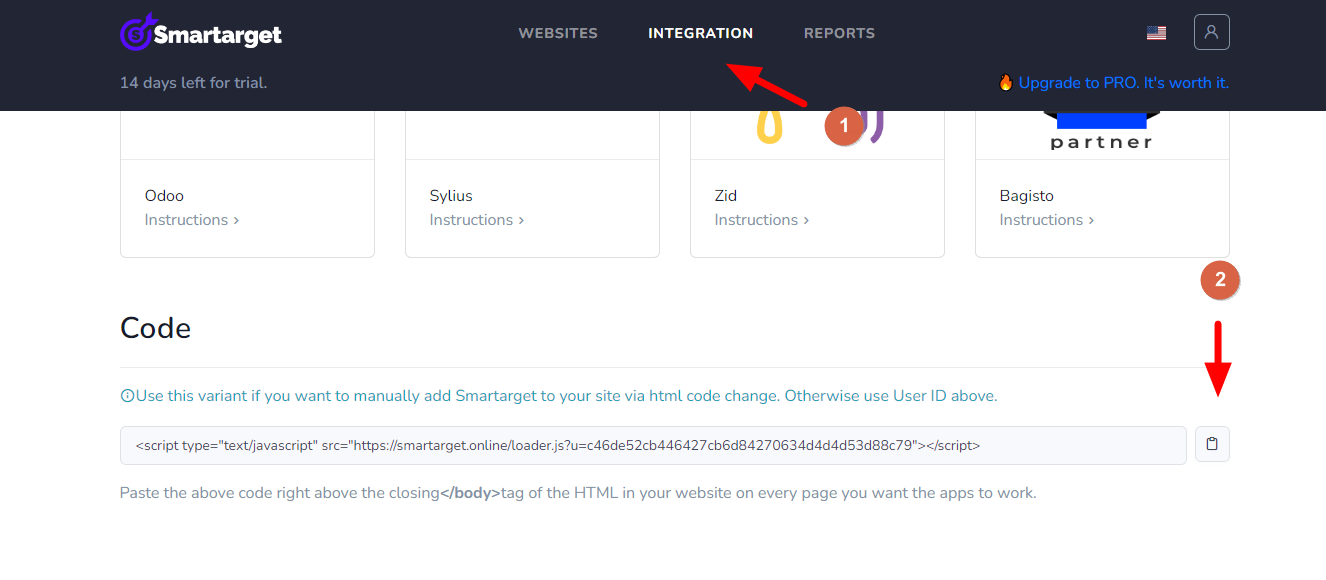Image resolution: width=1326 pixels, height=580 pixels.
Task: Open Bagisto Instructions link
Action: [x=1047, y=220]
